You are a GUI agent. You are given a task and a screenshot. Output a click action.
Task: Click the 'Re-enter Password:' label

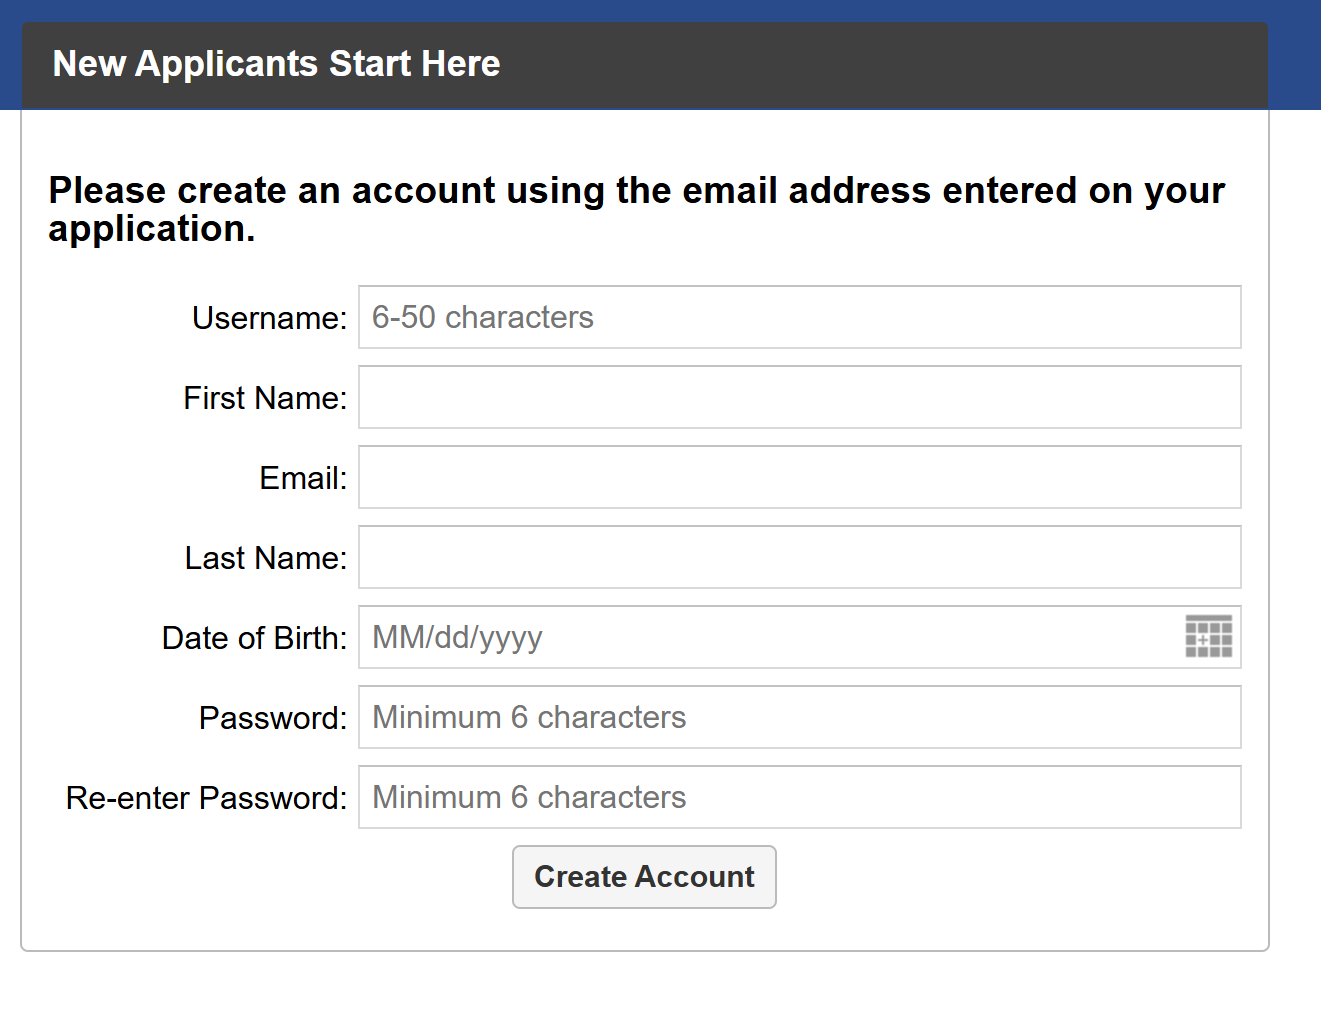(x=206, y=798)
